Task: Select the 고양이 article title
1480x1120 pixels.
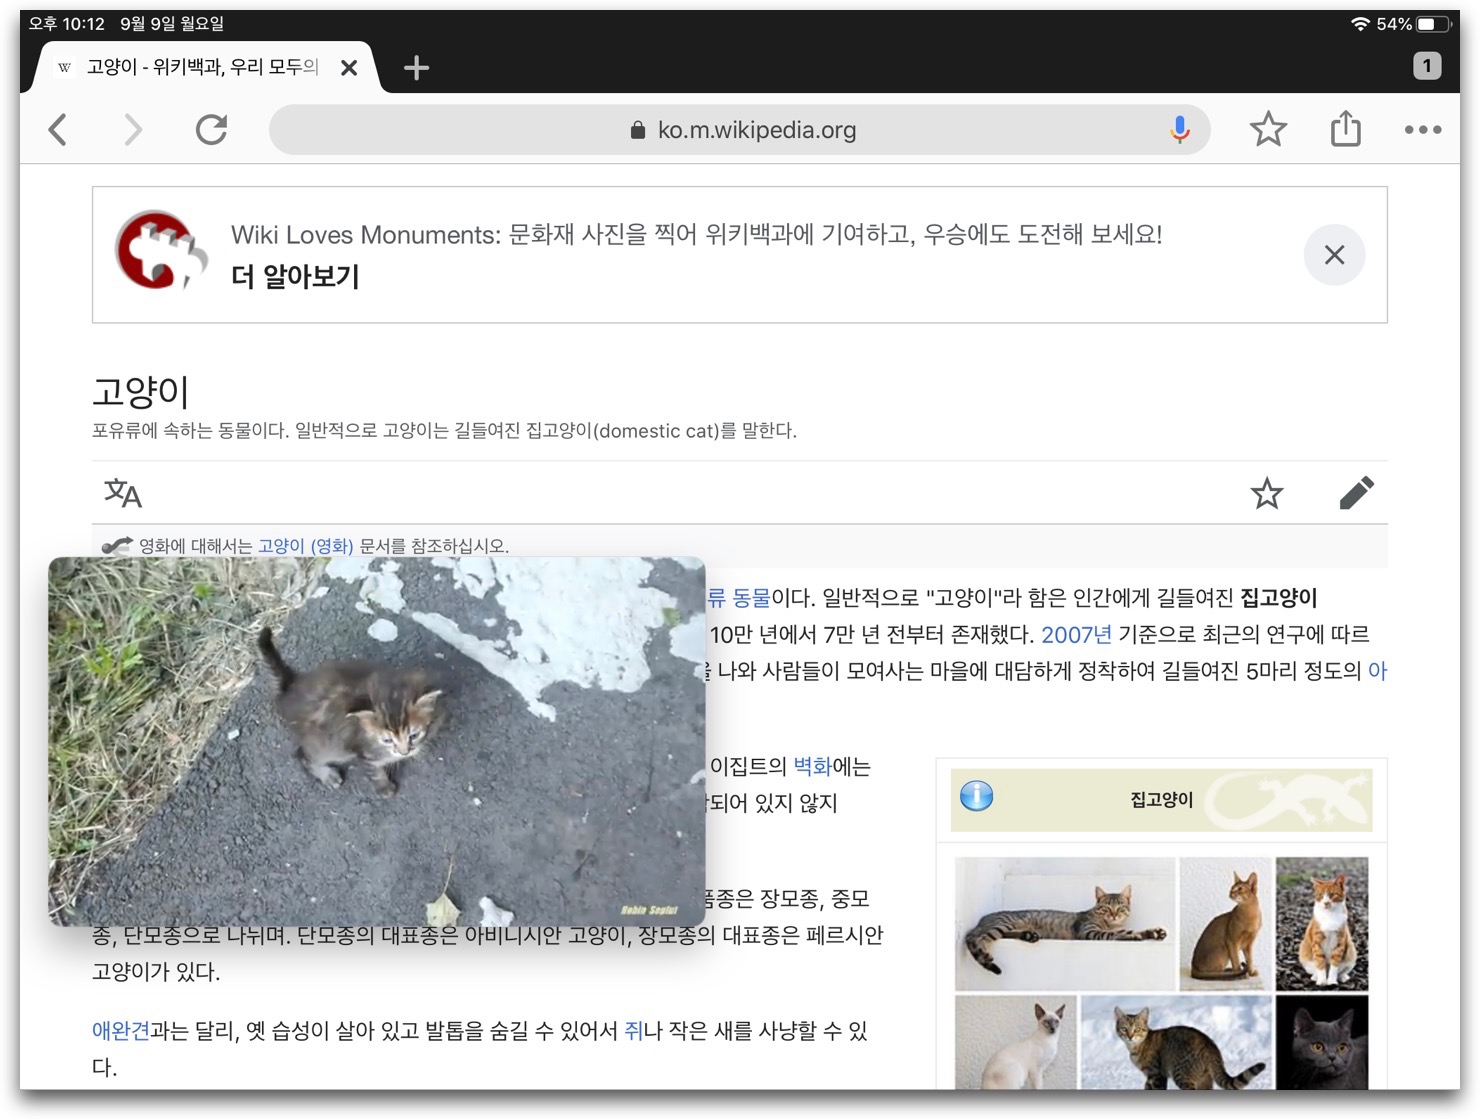Action: [x=141, y=391]
